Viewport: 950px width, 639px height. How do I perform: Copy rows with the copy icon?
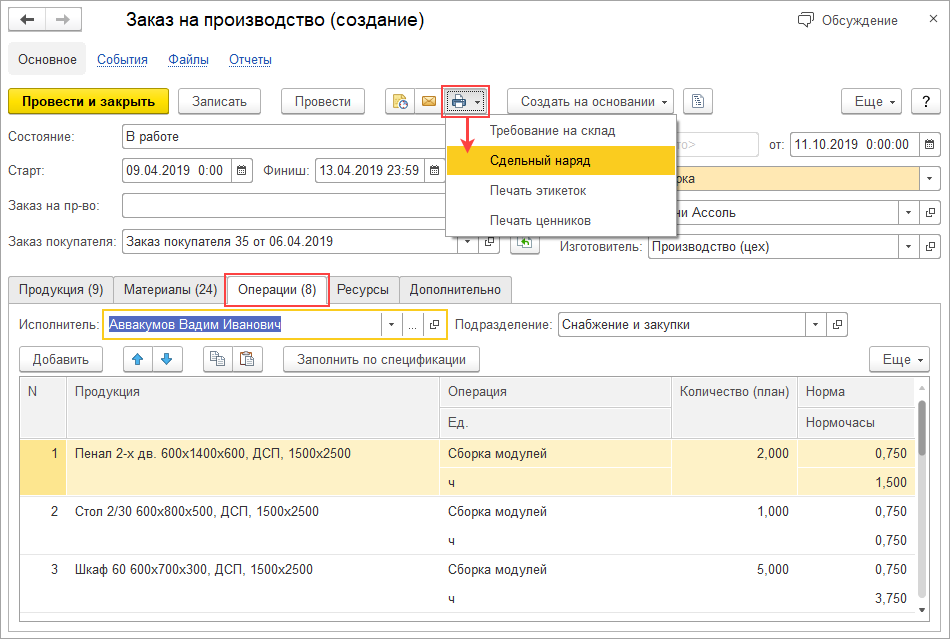click(218, 359)
